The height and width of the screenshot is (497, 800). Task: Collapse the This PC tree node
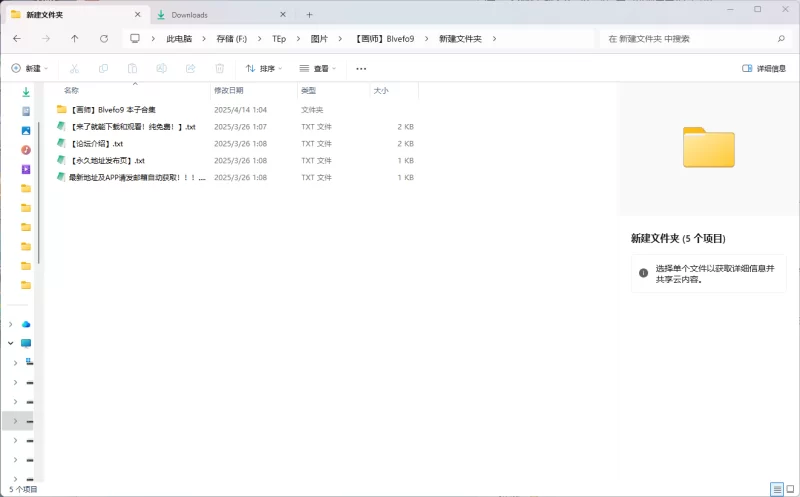(11, 343)
